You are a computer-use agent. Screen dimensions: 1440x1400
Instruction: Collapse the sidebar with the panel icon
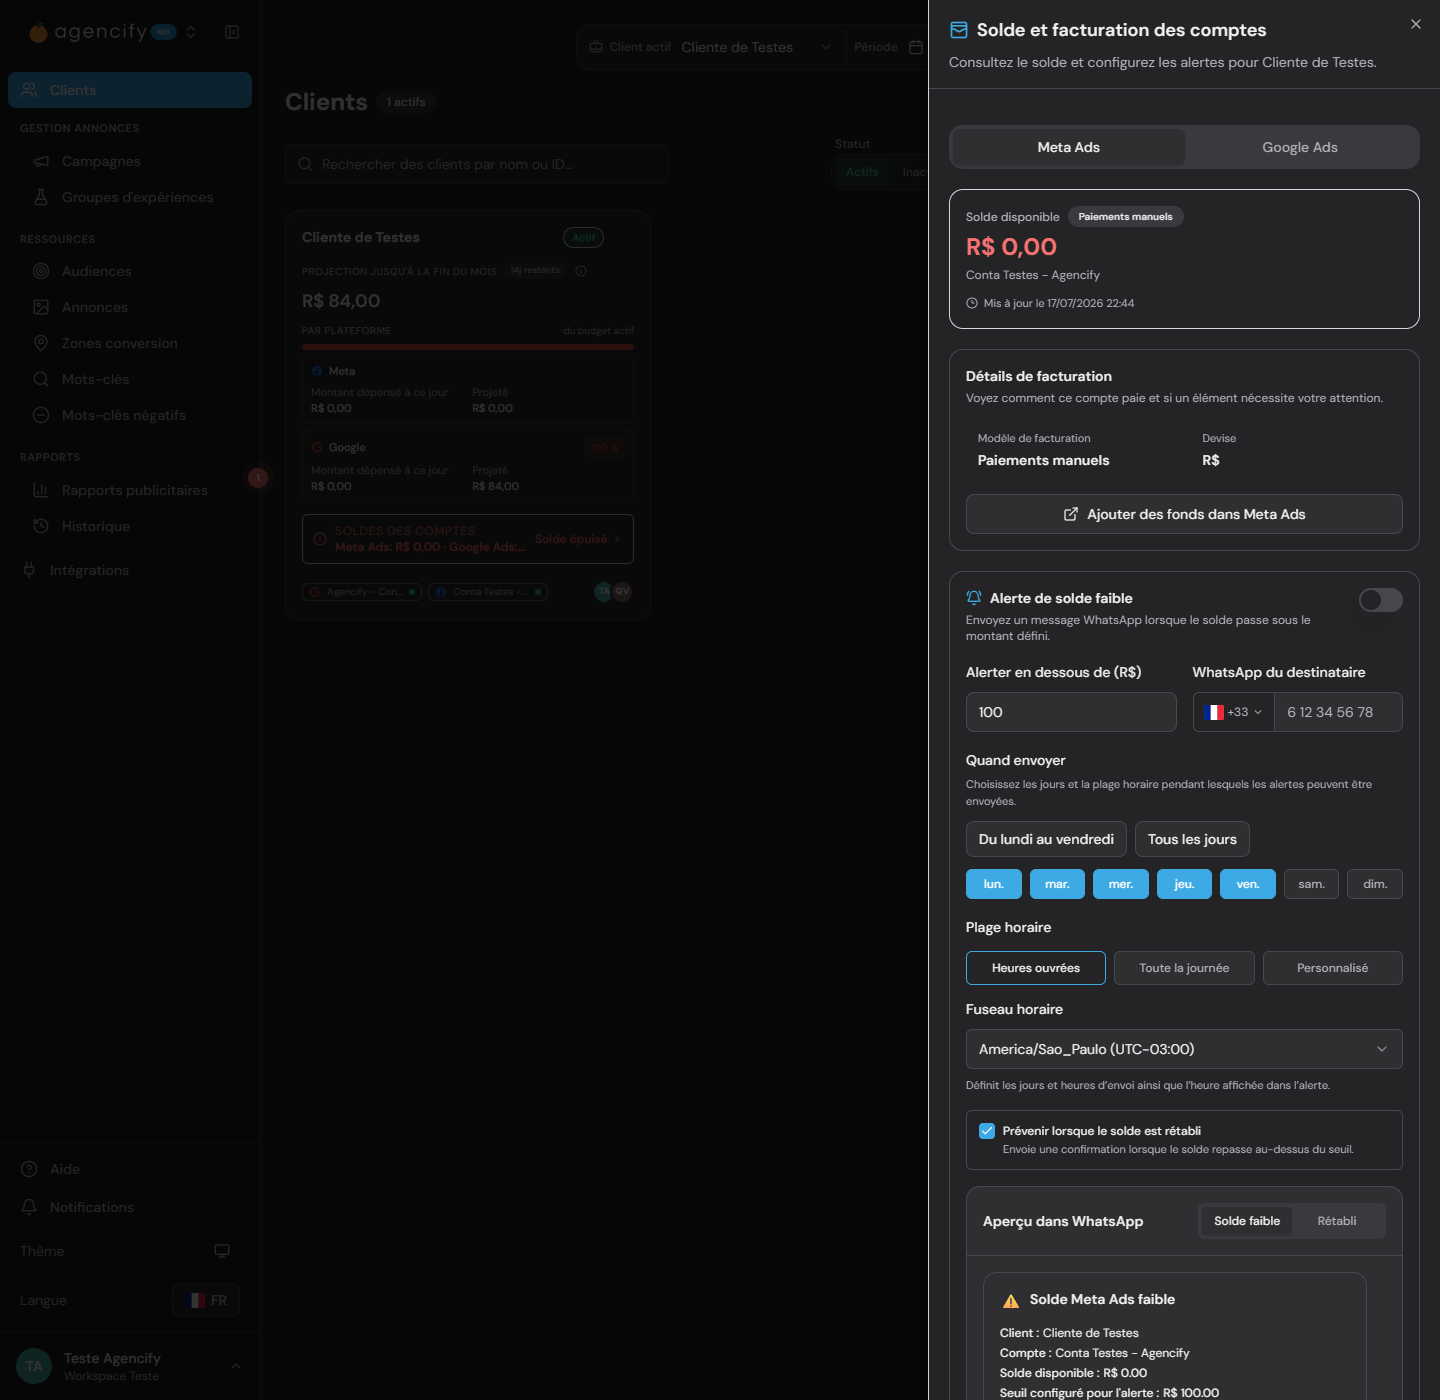(x=232, y=32)
